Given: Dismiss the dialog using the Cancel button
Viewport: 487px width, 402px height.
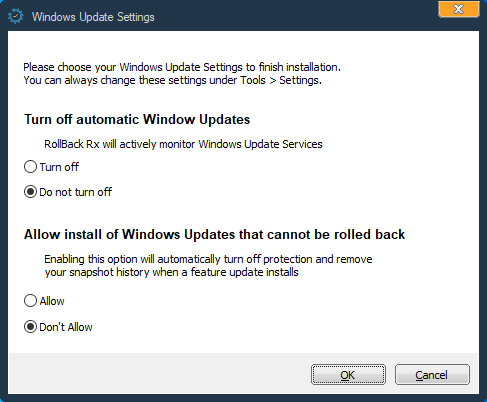Looking at the screenshot, I should (432, 375).
